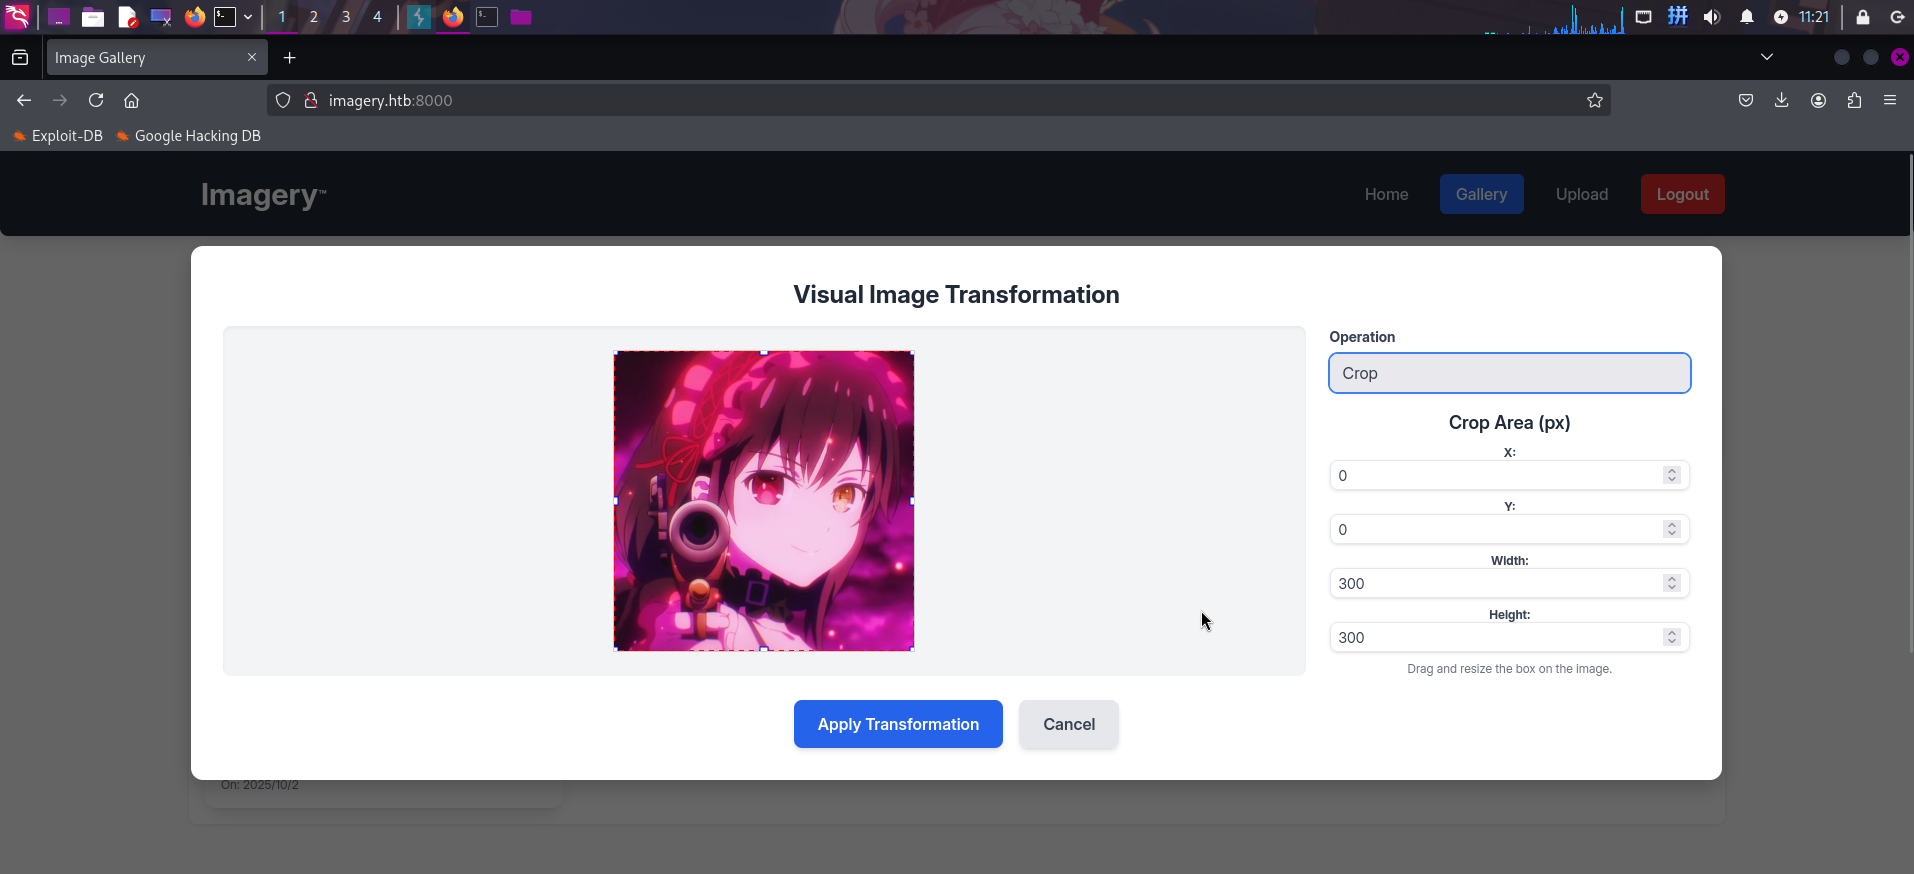Switch to workspace 3
The width and height of the screenshot is (1914, 874).
click(x=346, y=17)
